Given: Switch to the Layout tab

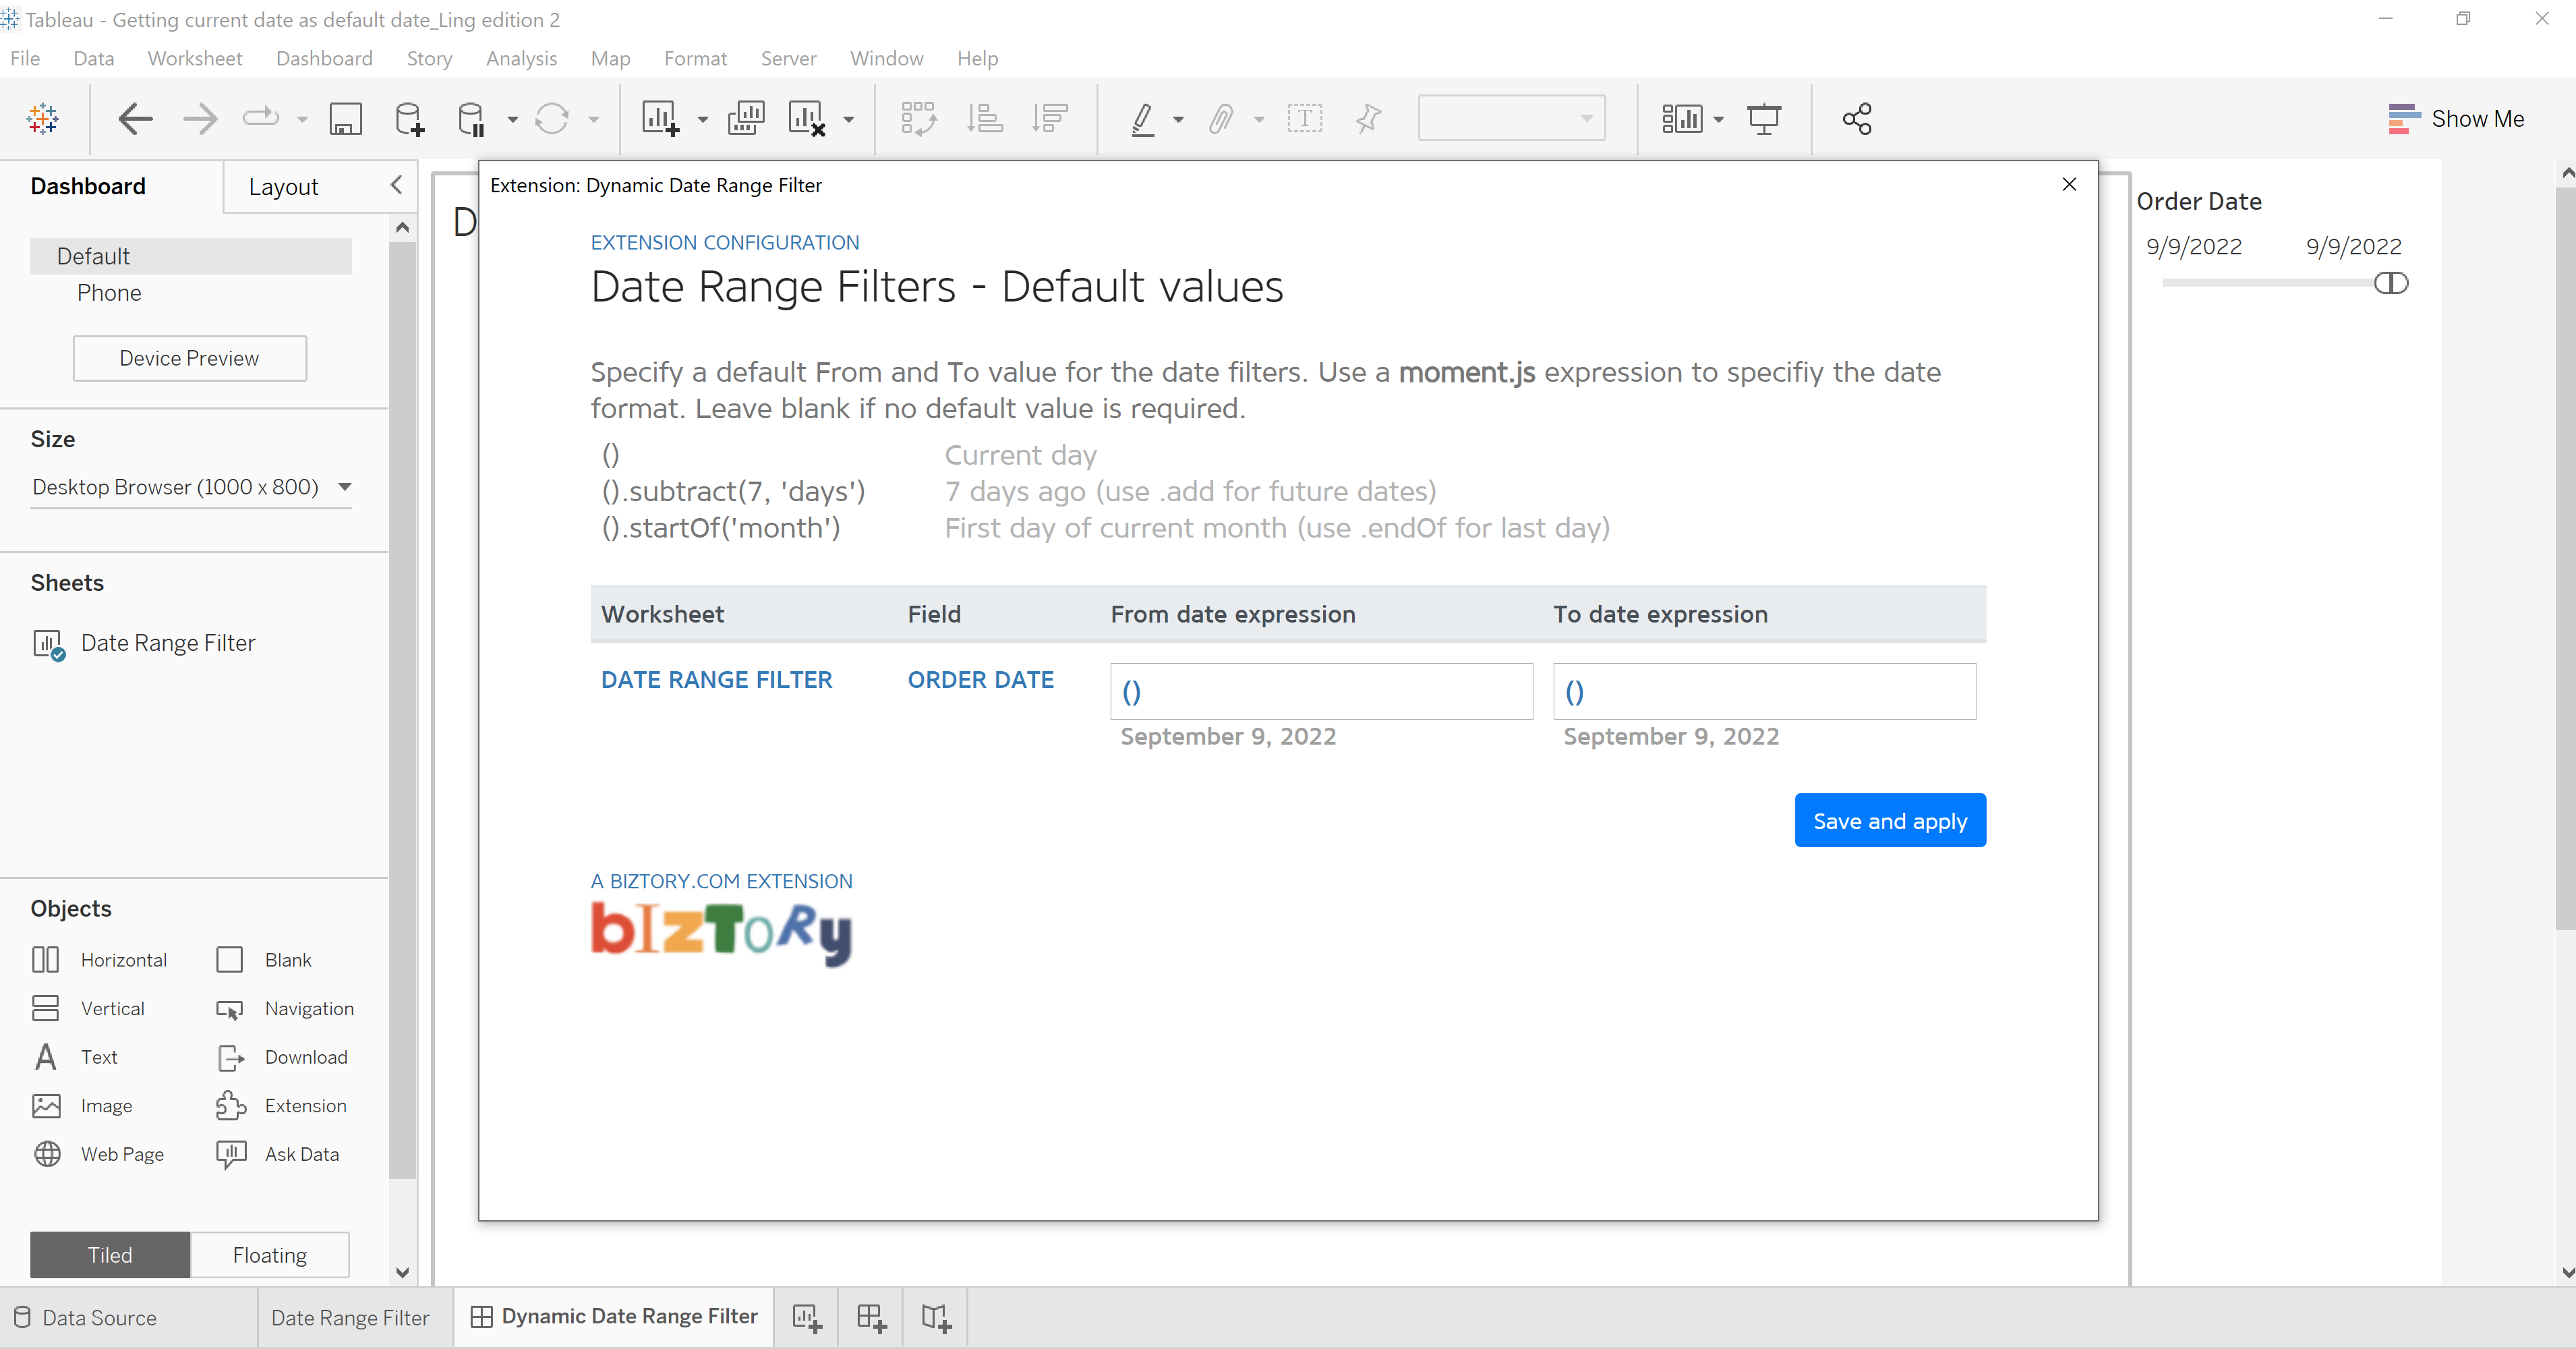Looking at the screenshot, I should [x=283, y=187].
